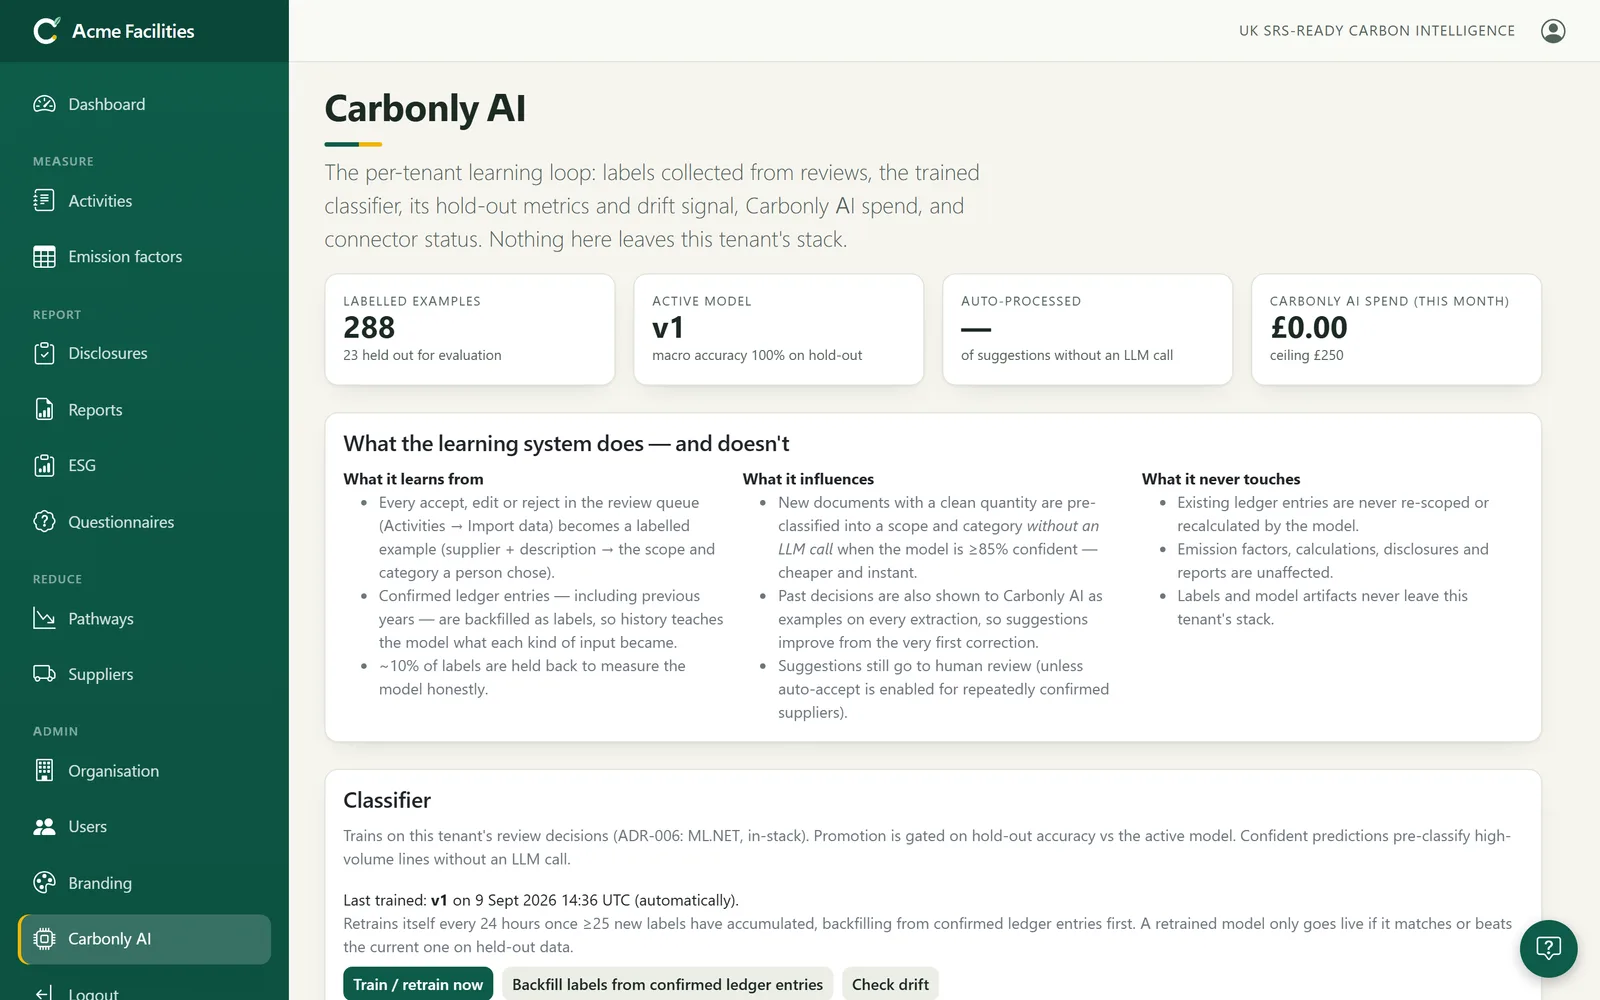Click 'macro accuracy 100% on hold-out' text
The width and height of the screenshot is (1600, 1000).
pyautogui.click(x=757, y=355)
